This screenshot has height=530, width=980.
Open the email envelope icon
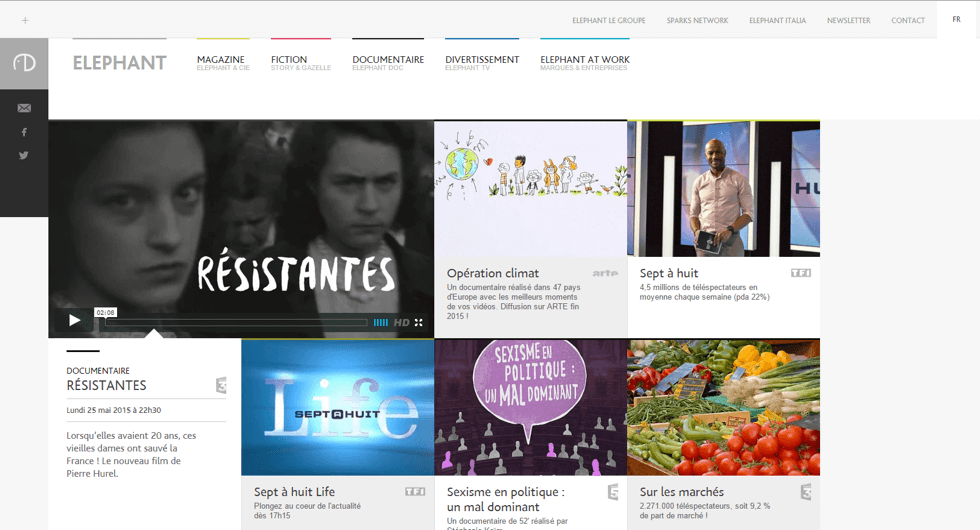click(24, 108)
